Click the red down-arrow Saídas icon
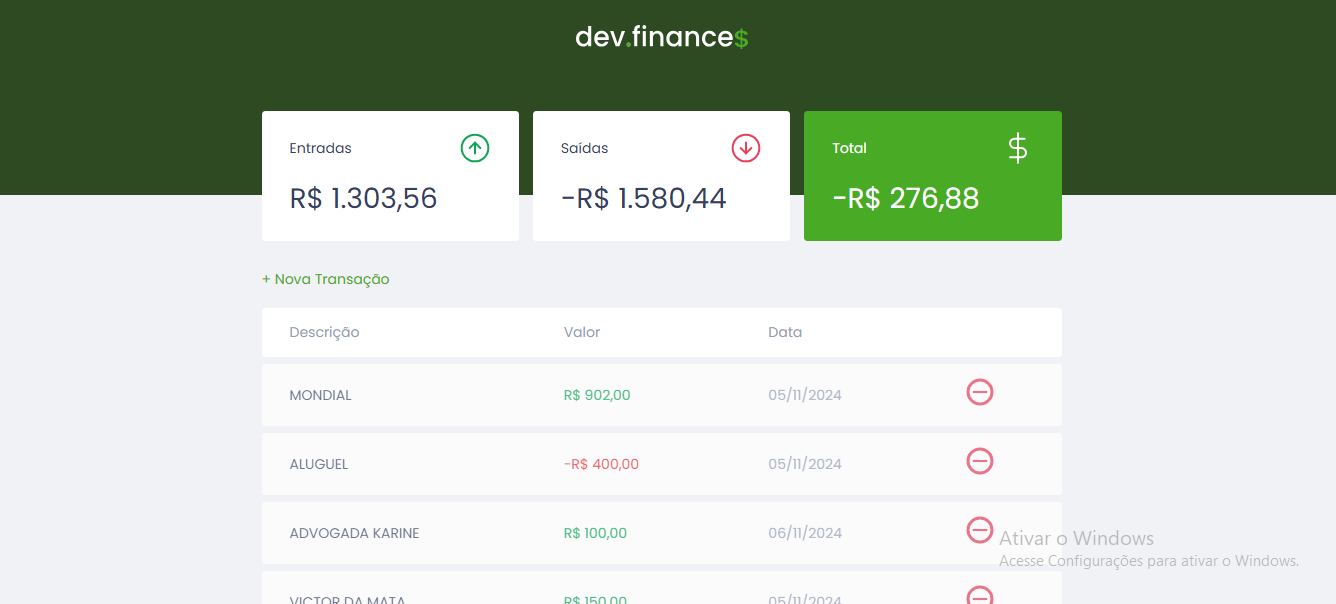Image resolution: width=1336 pixels, height=604 pixels. click(x=746, y=148)
